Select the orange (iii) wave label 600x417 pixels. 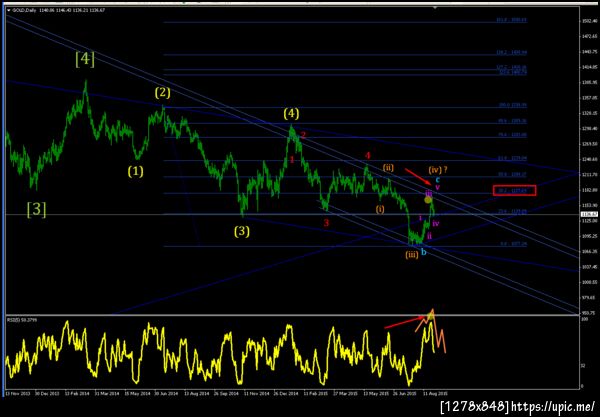tap(412, 254)
